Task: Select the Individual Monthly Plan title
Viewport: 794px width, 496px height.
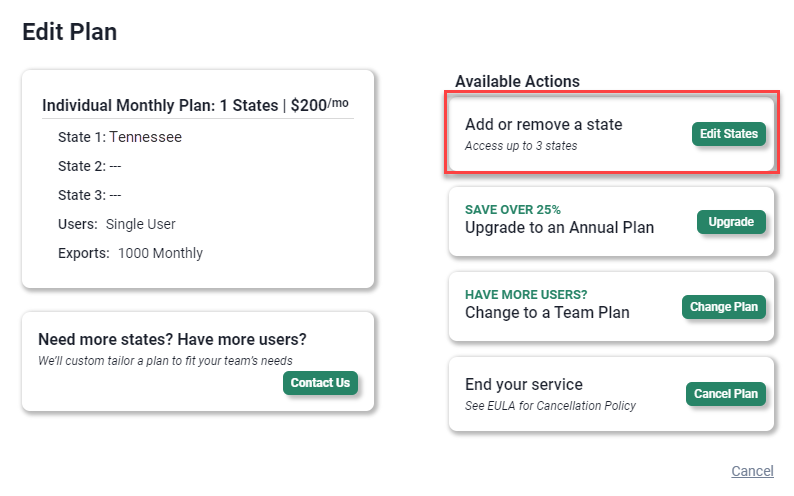Action: pyautogui.click(x=195, y=105)
